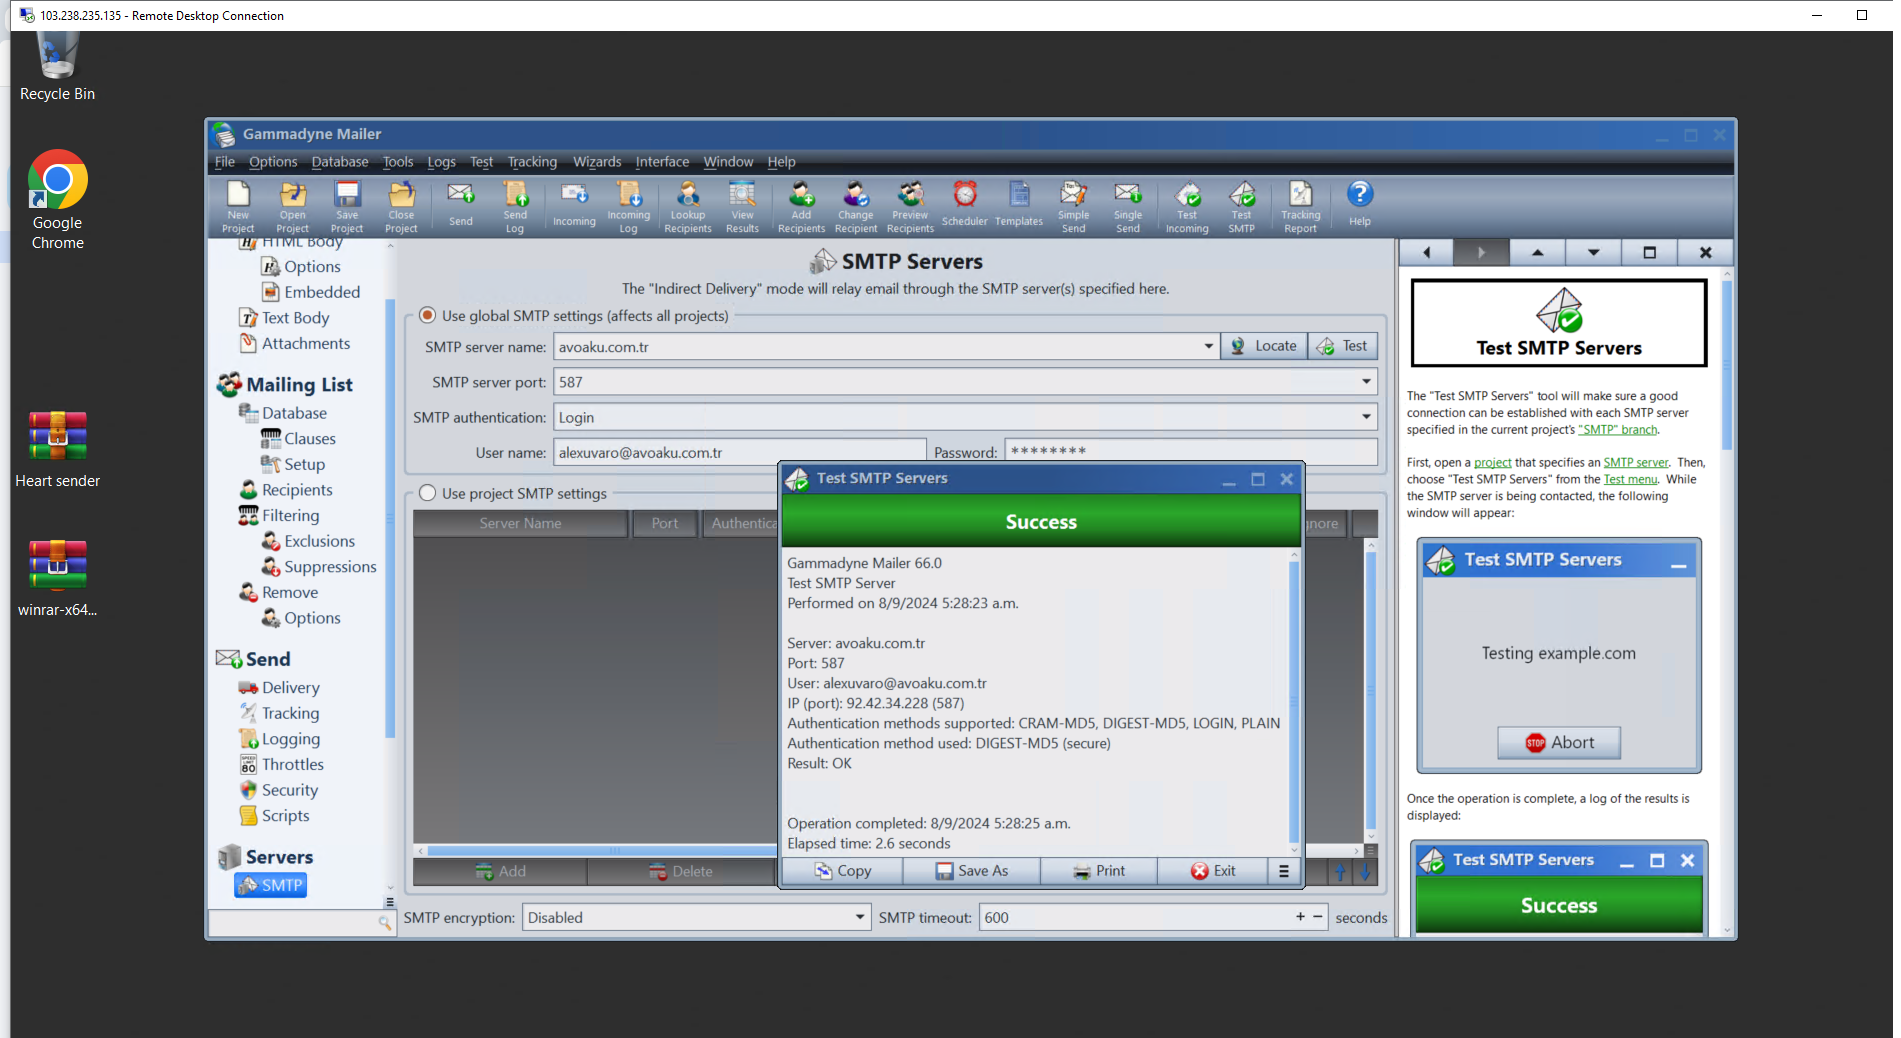
Task: Open the Wizards menu
Action: (596, 162)
